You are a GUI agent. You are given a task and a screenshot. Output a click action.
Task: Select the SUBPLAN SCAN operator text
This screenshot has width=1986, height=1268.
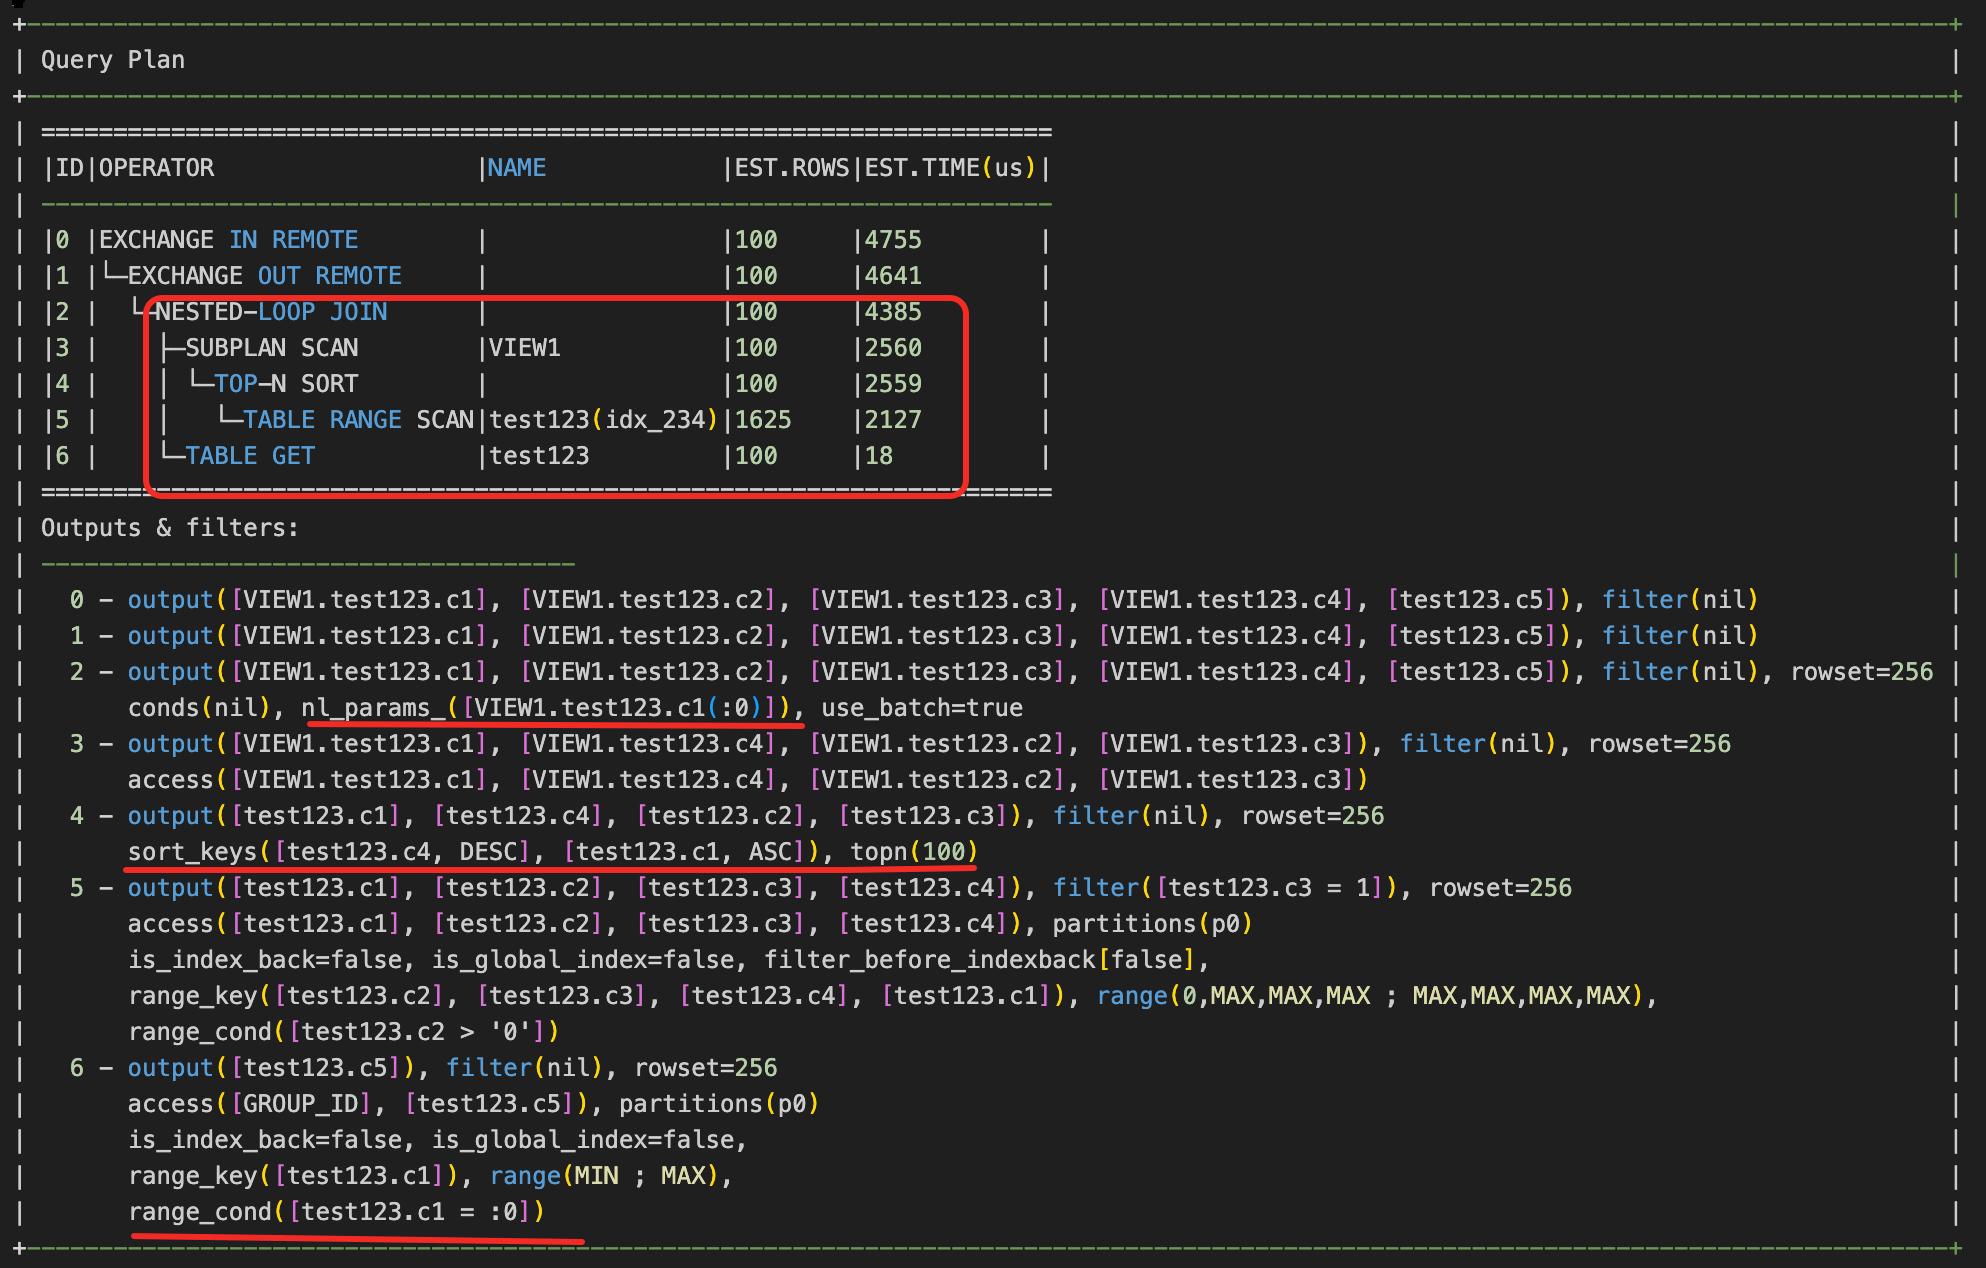[272, 348]
